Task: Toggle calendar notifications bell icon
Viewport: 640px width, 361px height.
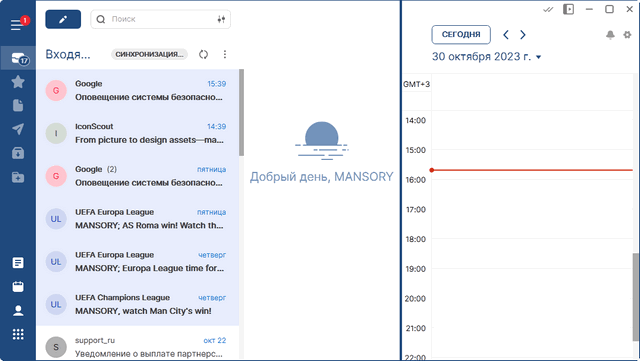Action: [610, 35]
